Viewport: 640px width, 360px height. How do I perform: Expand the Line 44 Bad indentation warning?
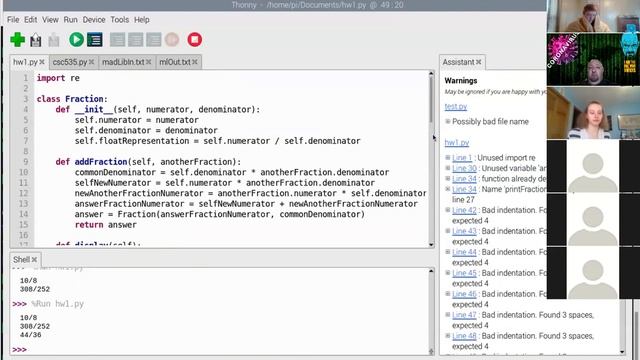(448, 252)
